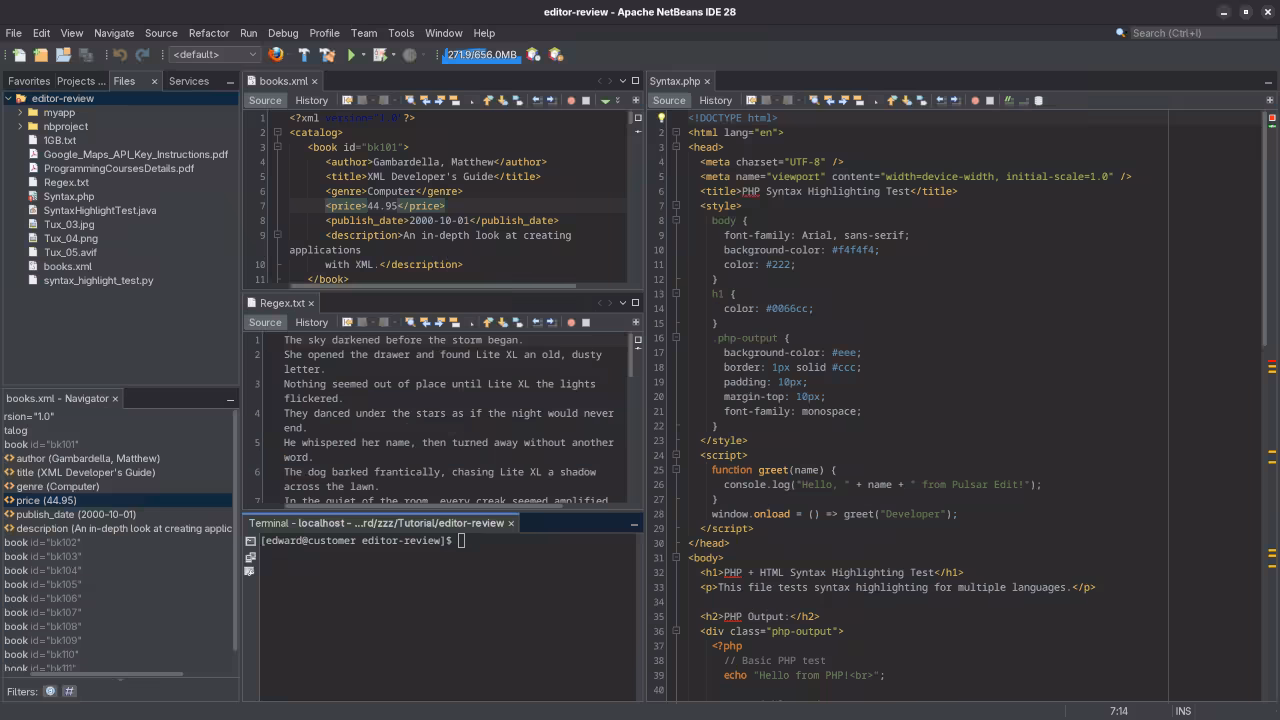Switch to the Syntax.php editor tab
Image resolution: width=1280 pixels, height=720 pixels.
[677, 81]
